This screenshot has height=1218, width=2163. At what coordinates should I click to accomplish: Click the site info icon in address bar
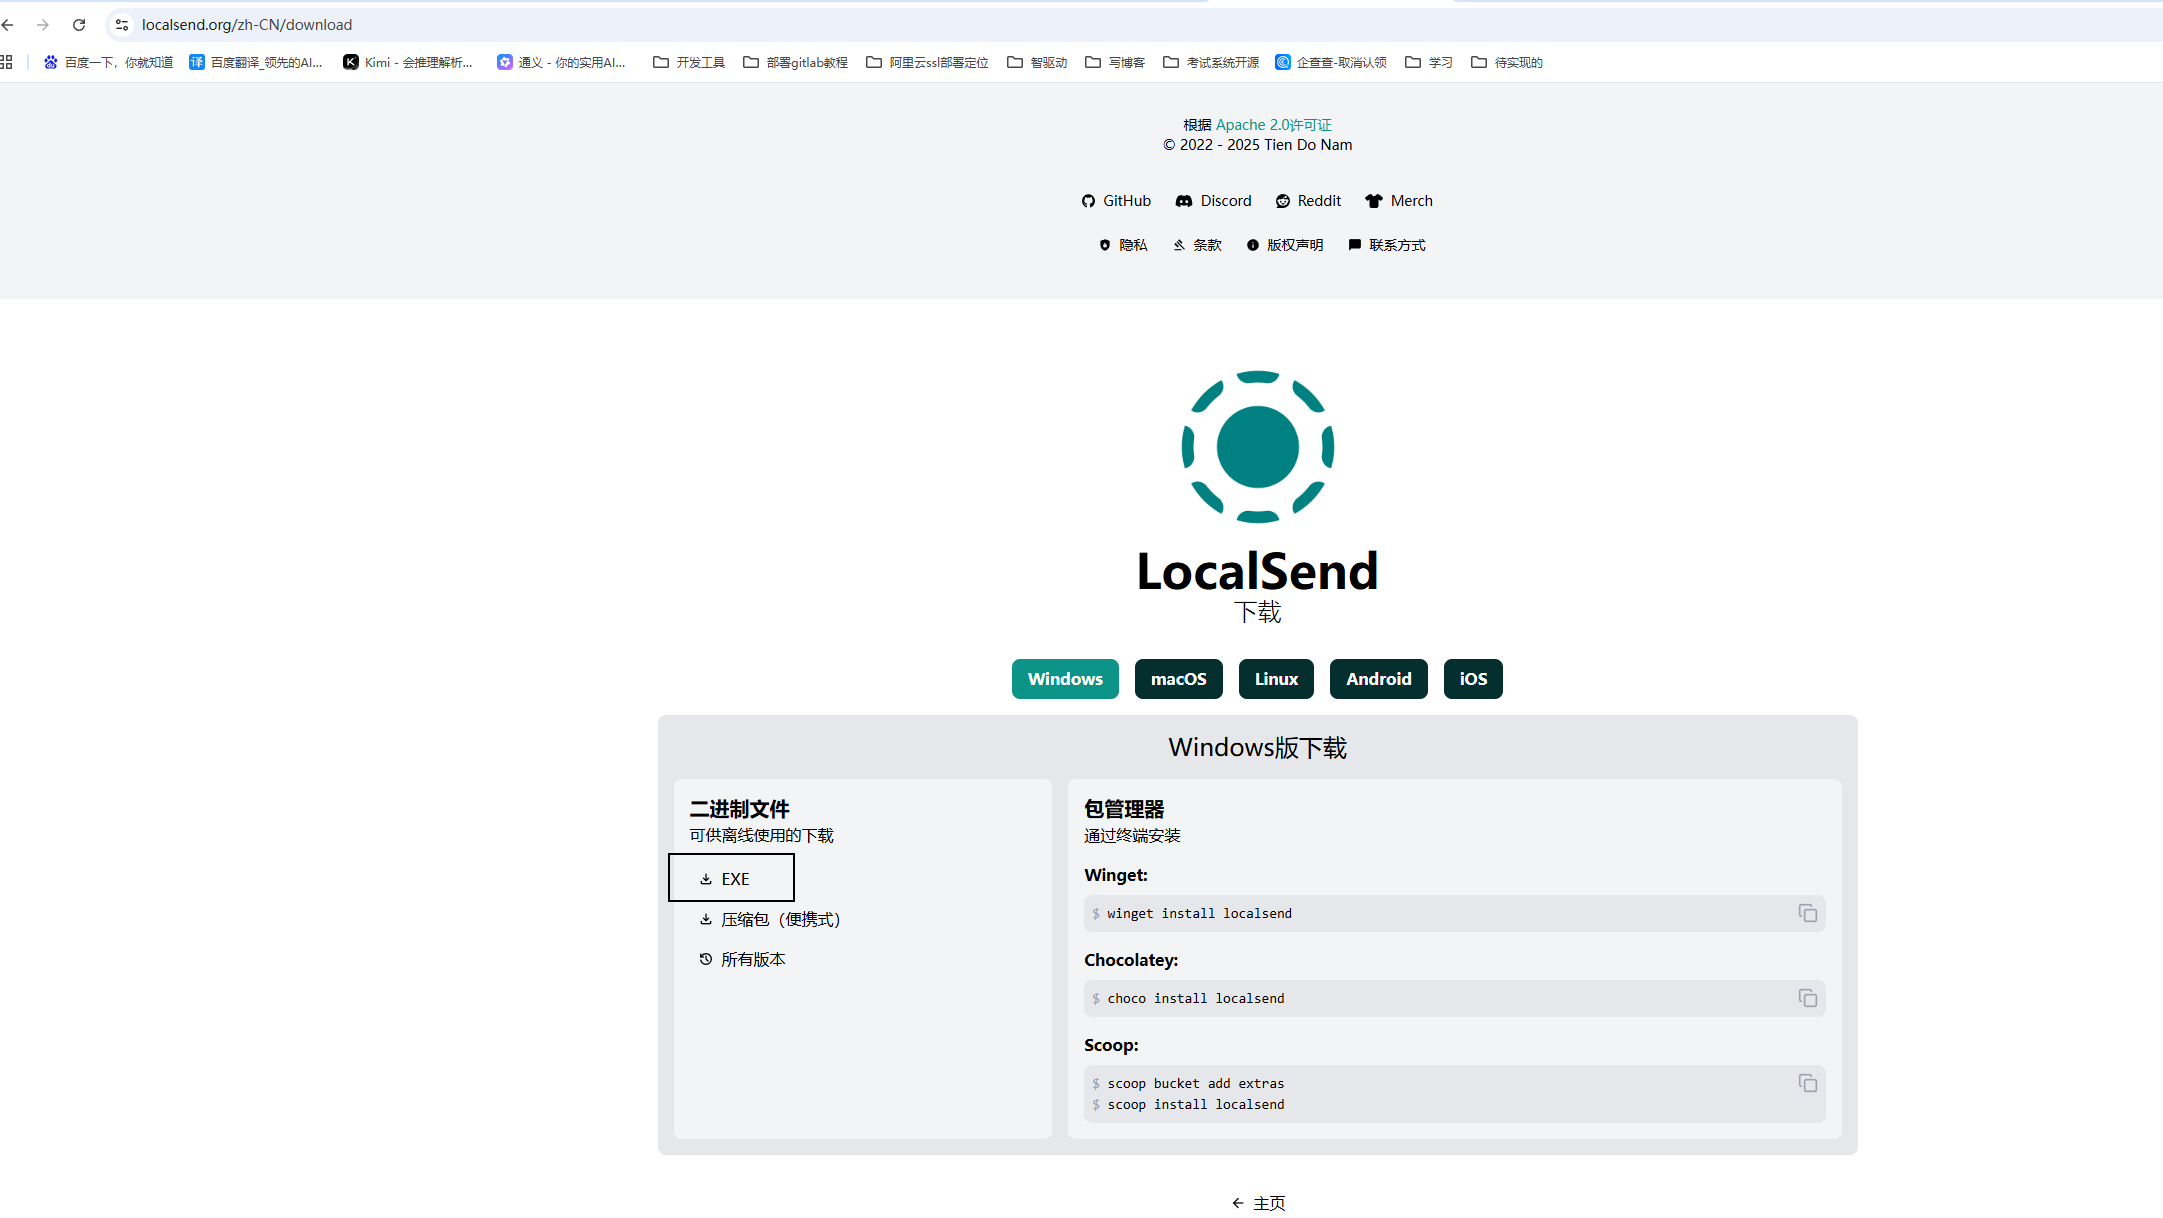click(122, 25)
